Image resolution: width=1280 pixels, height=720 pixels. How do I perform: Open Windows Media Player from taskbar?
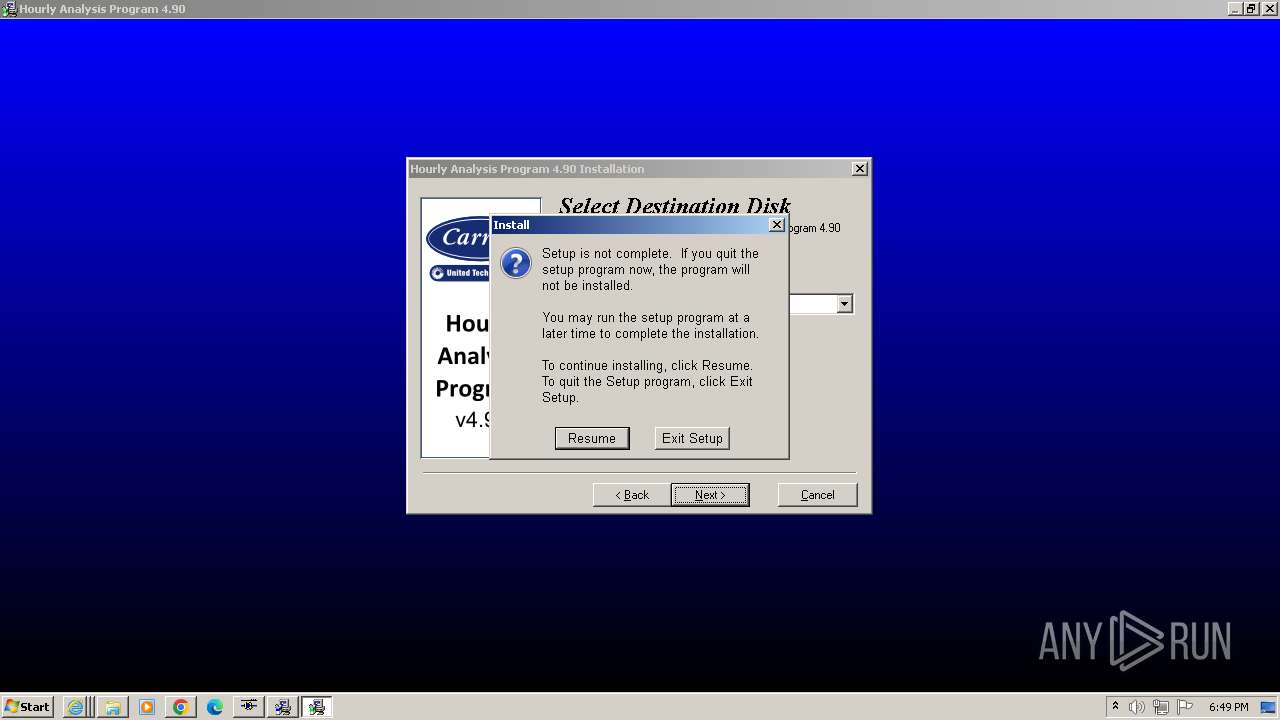click(x=147, y=707)
